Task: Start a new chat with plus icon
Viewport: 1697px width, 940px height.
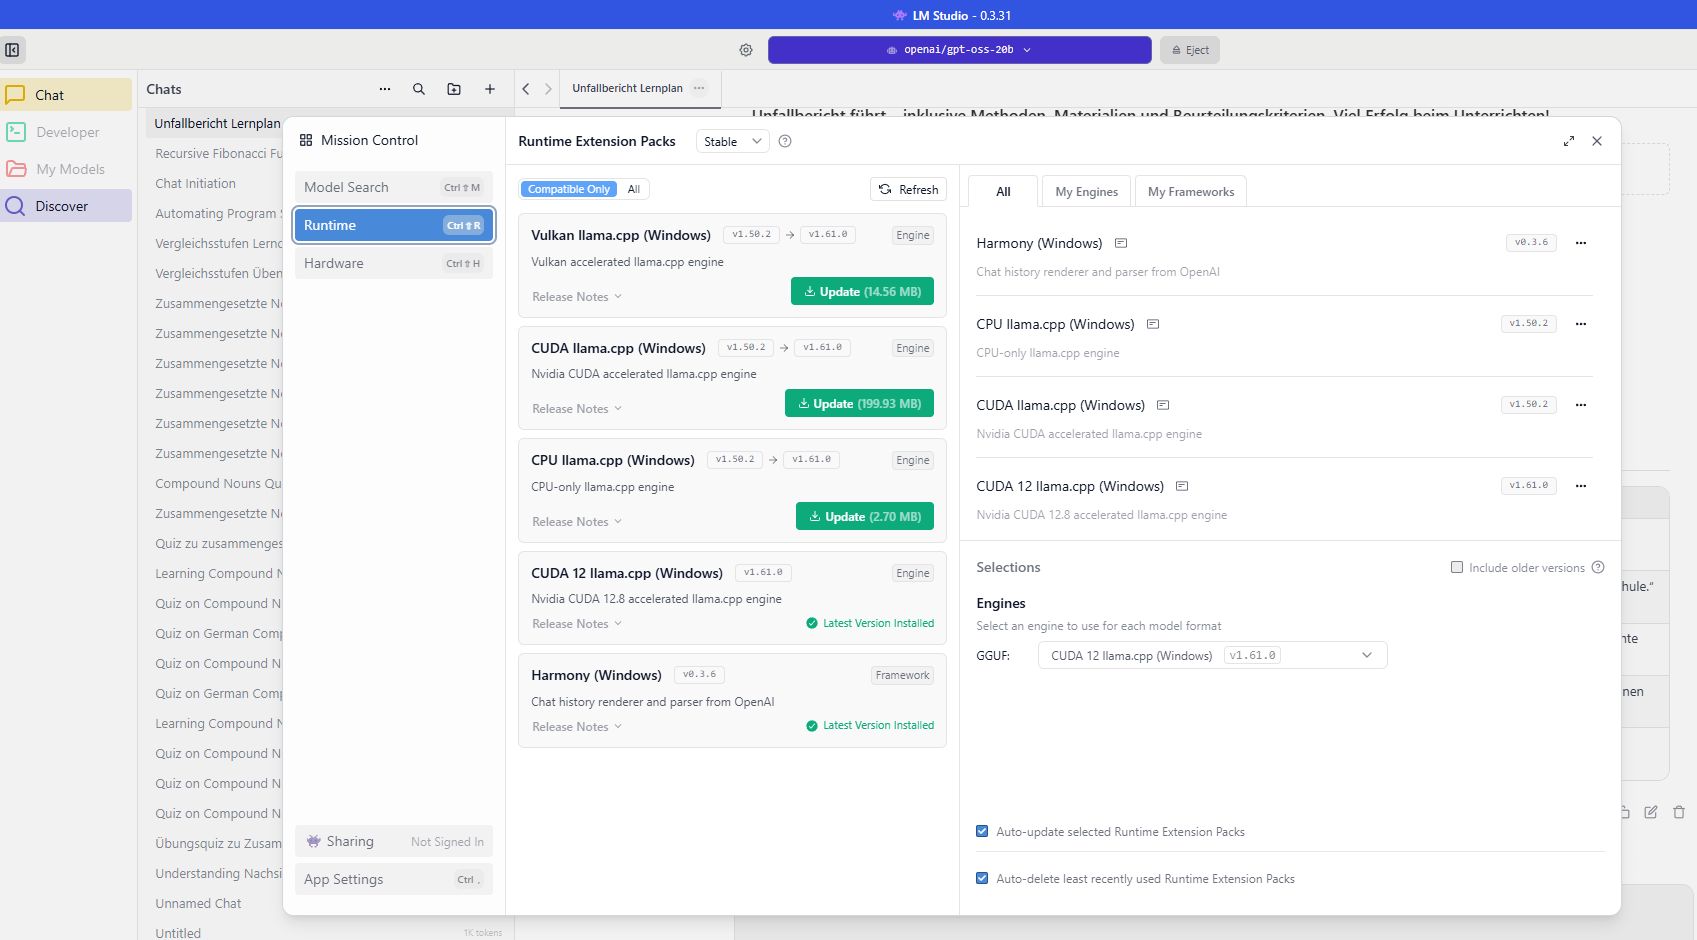Action: pyautogui.click(x=490, y=89)
